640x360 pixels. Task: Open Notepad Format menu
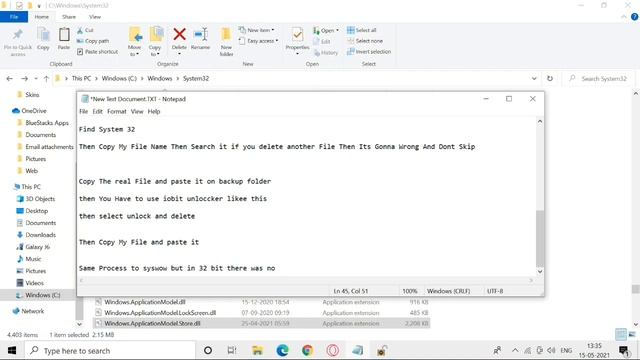pos(117,111)
